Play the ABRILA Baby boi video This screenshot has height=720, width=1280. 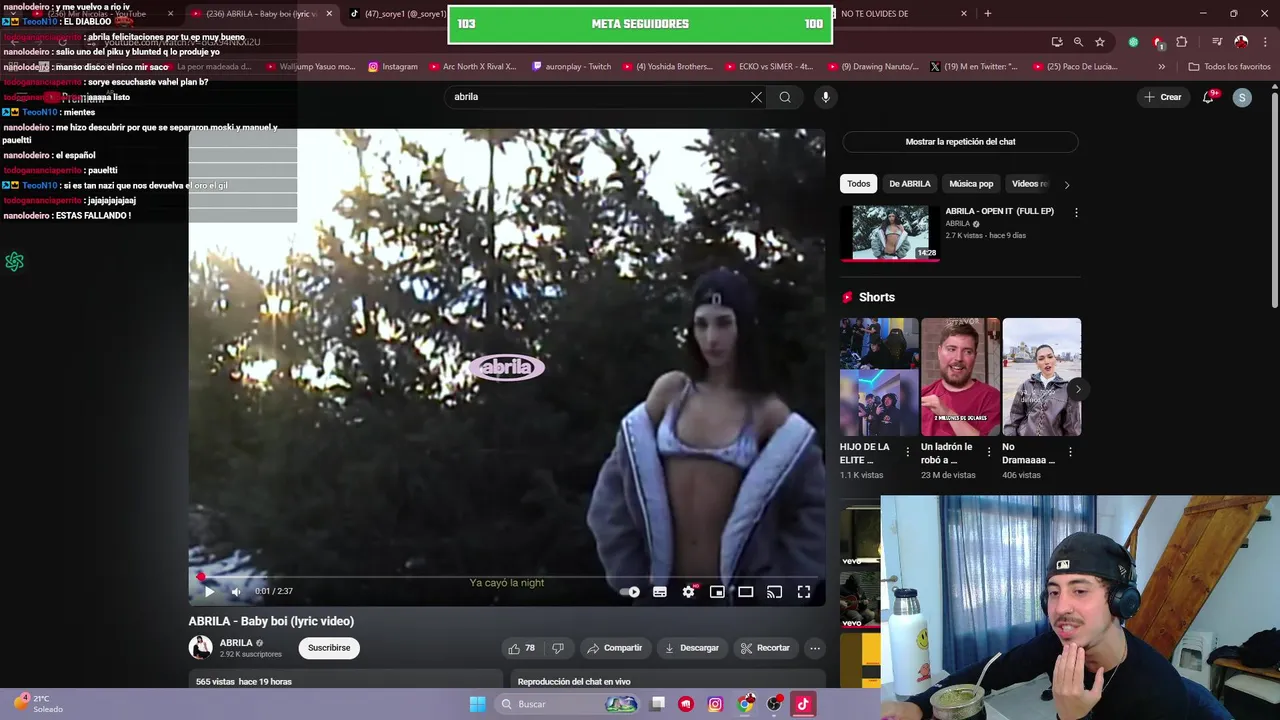[209, 592]
